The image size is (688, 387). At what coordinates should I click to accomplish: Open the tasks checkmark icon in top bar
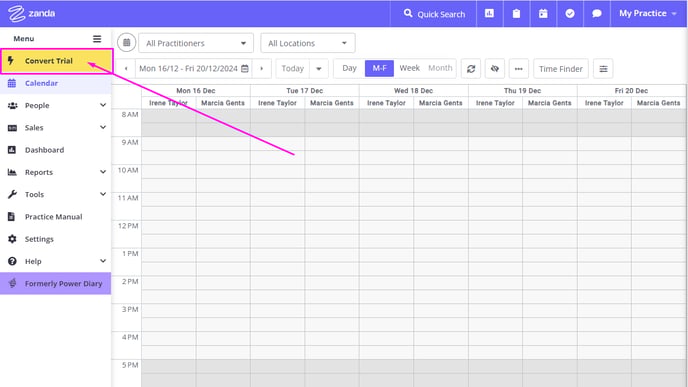pyautogui.click(x=570, y=14)
